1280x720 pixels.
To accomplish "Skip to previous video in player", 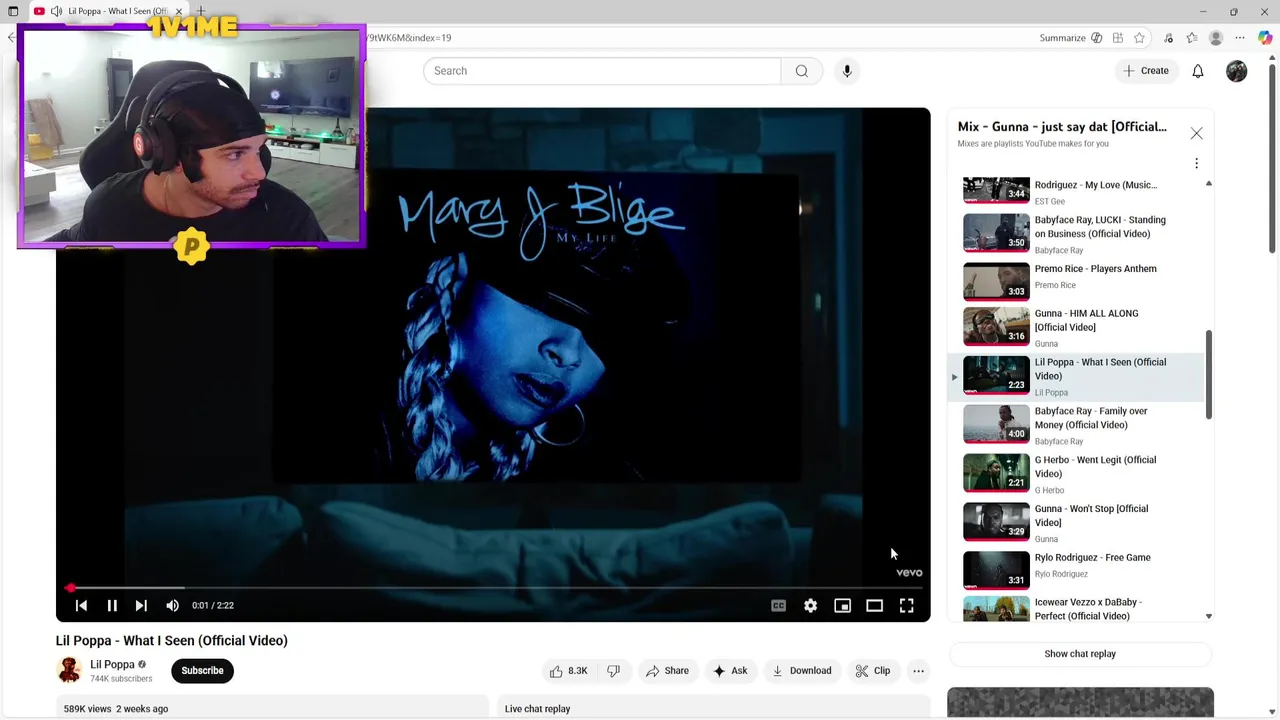I will coord(81,605).
